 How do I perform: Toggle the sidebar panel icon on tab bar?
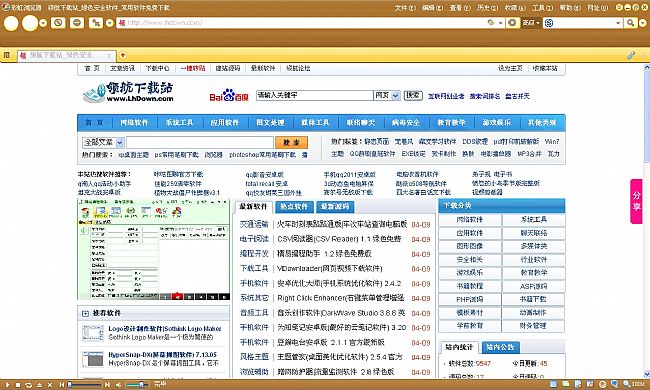7,55
